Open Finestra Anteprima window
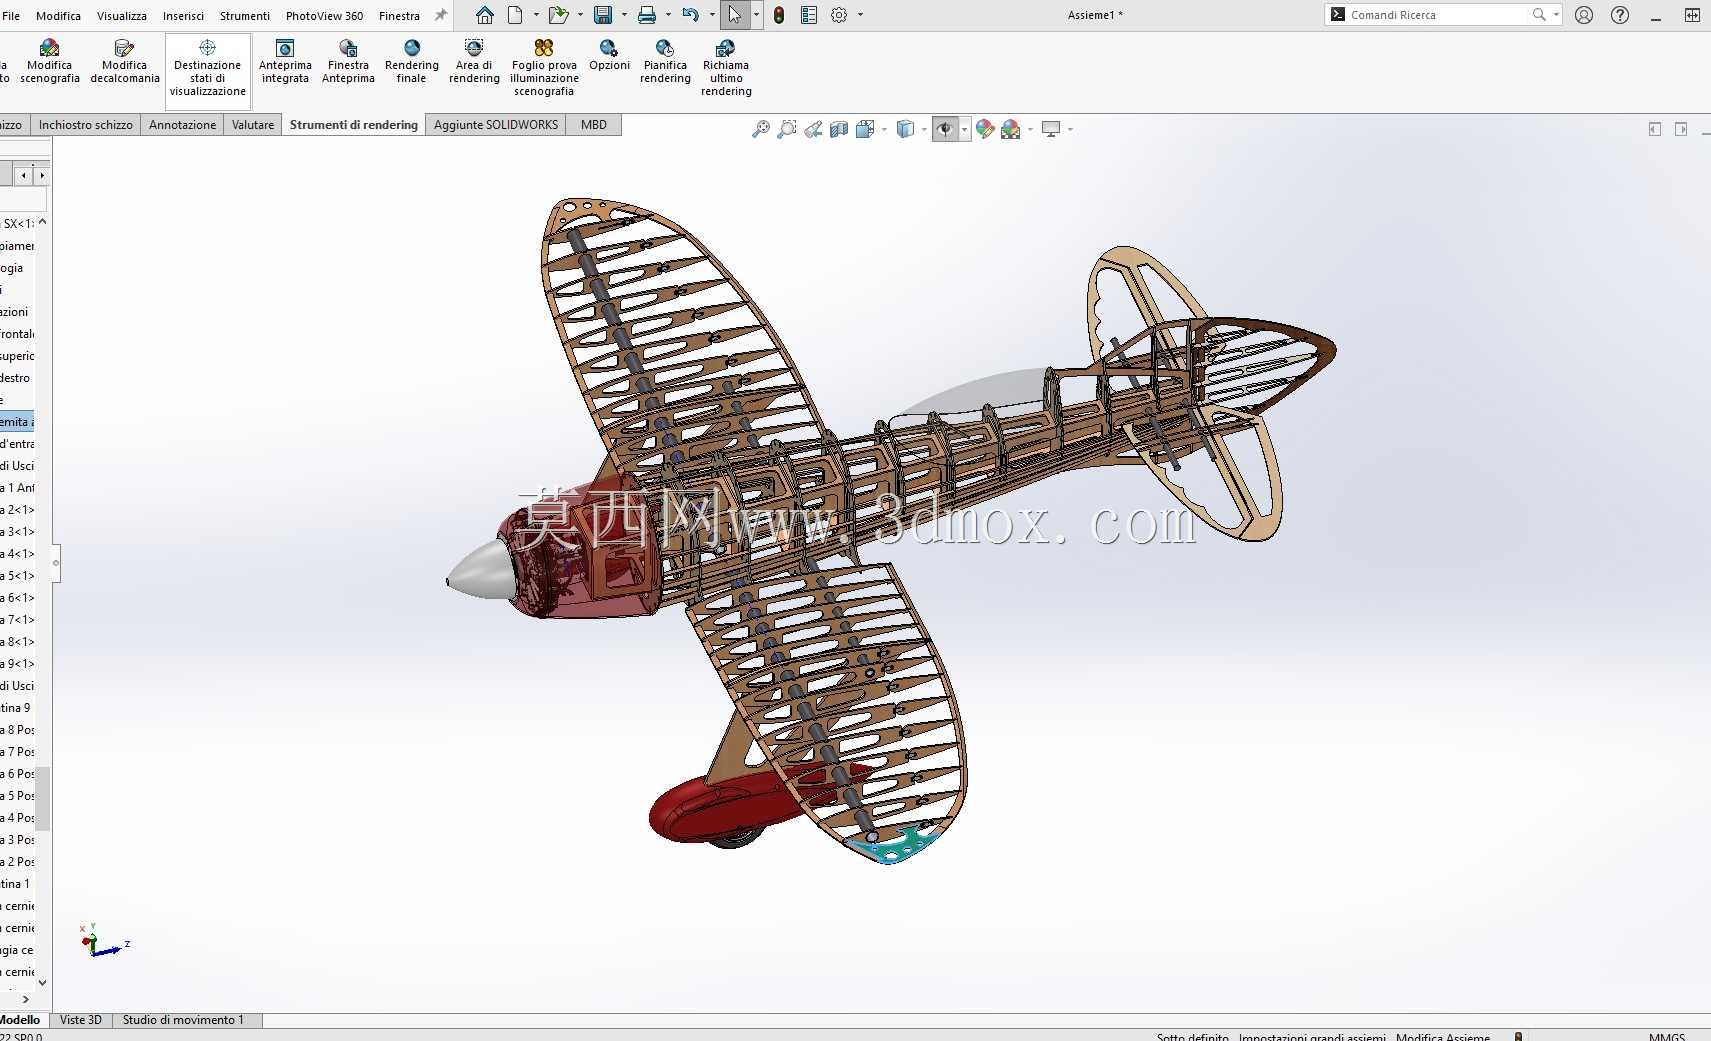Image resolution: width=1711 pixels, height=1041 pixels. point(348,62)
